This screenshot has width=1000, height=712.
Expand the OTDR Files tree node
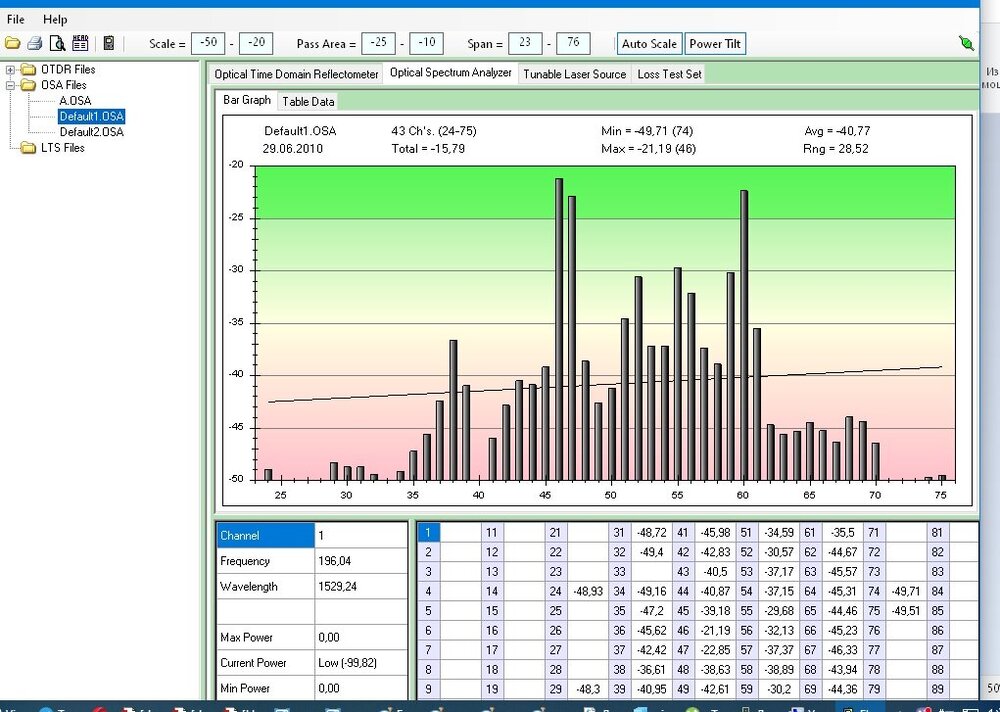11,70
